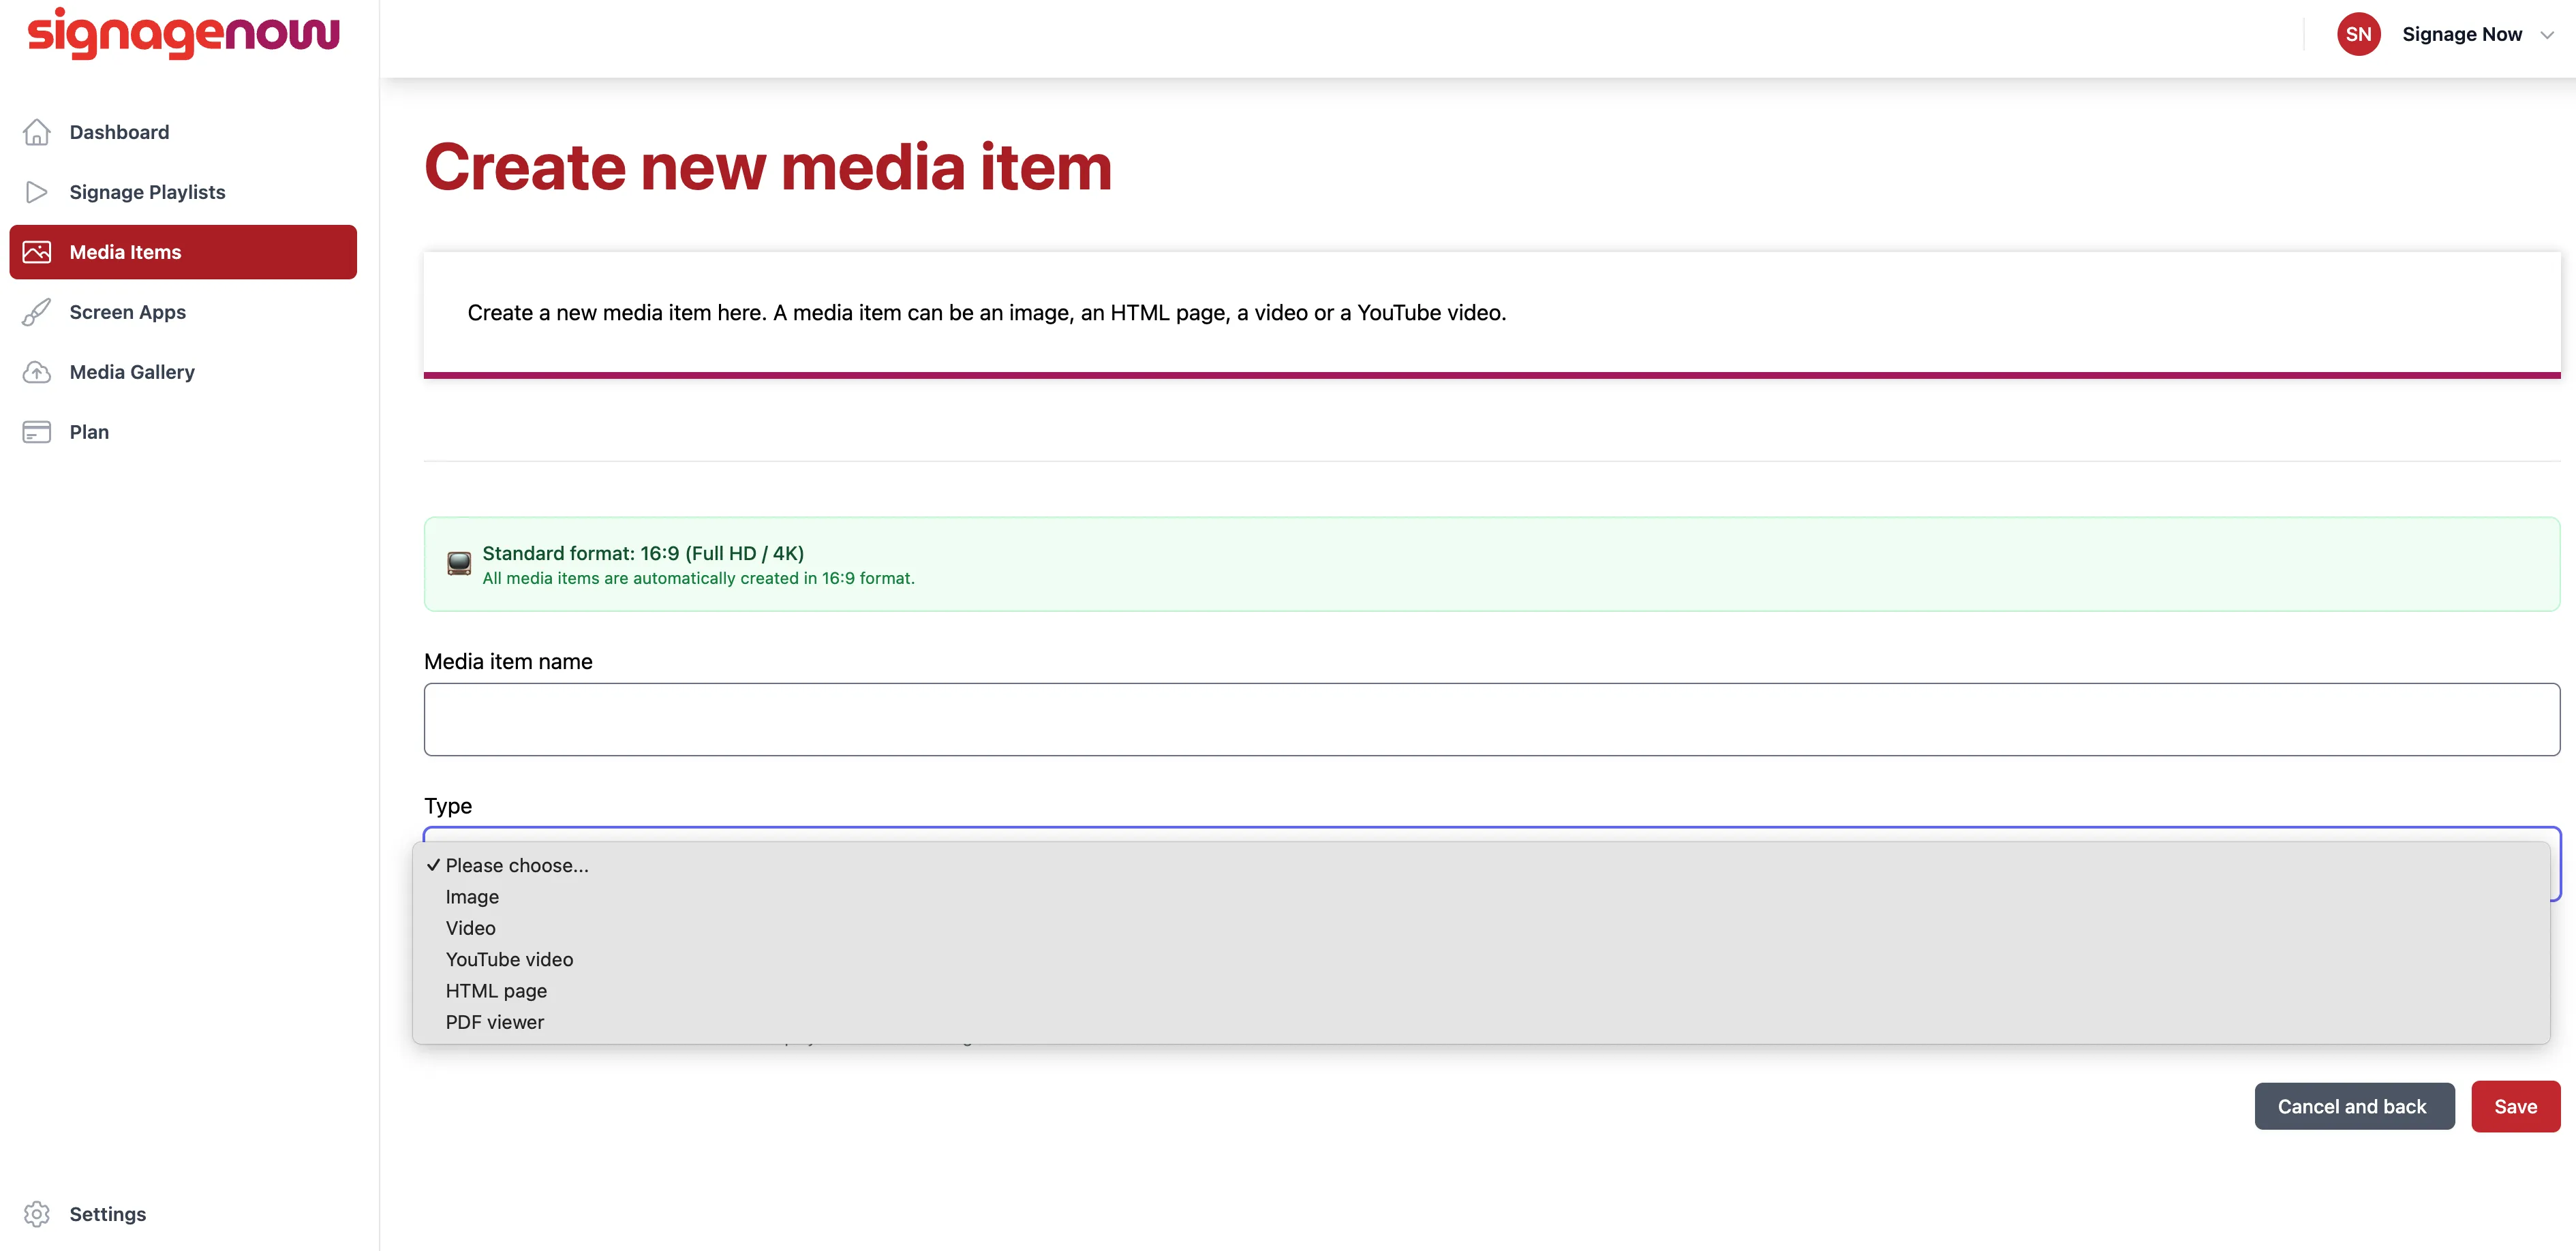Click 'Standard format: 16:9 (Full HD / 4K)' text
Screen dimensions: 2576x1251
point(643,553)
